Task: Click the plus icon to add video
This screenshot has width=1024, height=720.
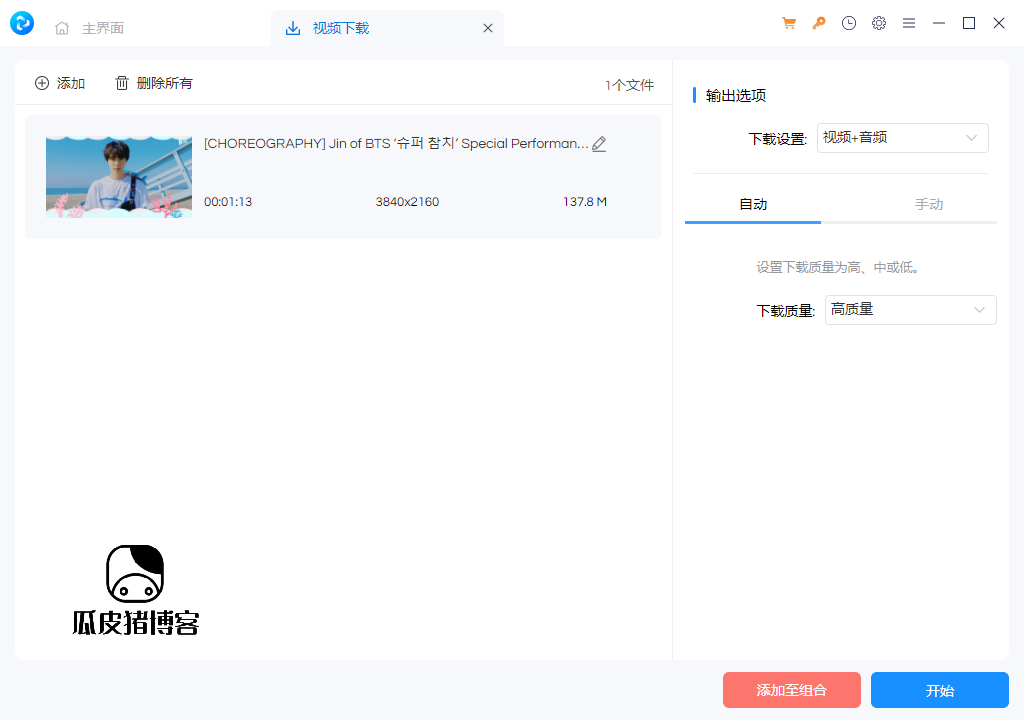Action: pyautogui.click(x=42, y=84)
